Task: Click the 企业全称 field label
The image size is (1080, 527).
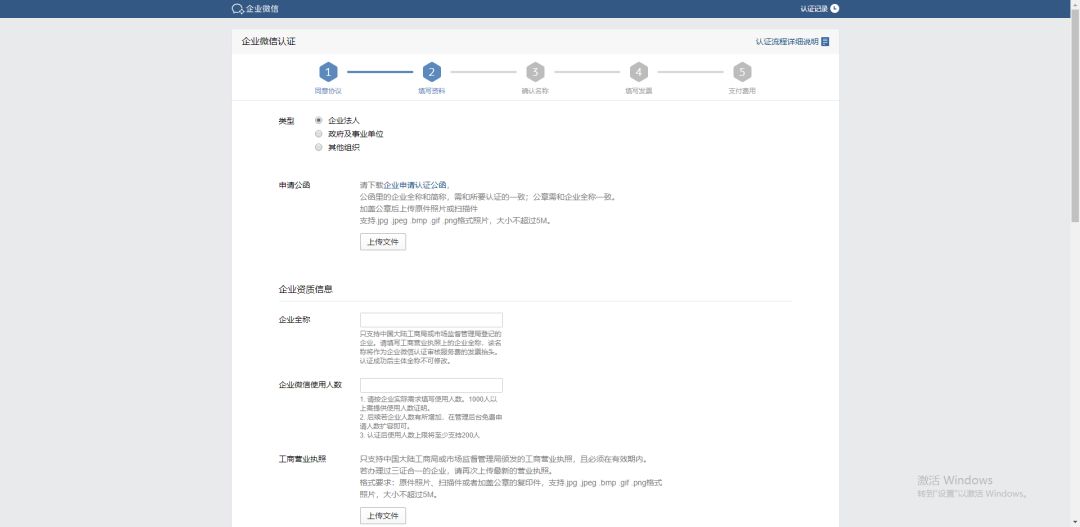Action: click(x=294, y=320)
